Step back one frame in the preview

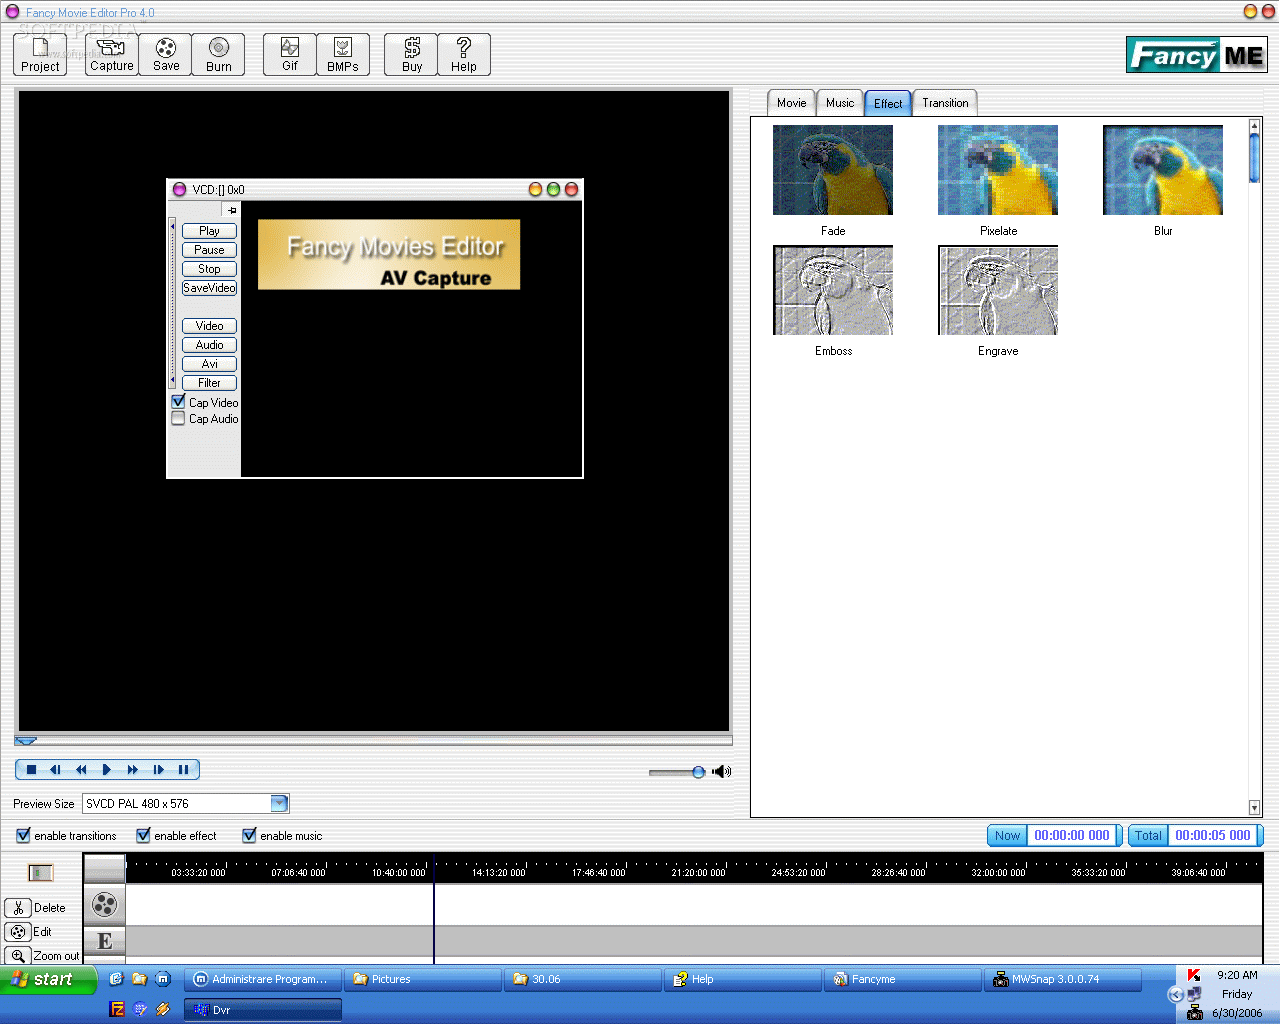pyautogui.click(x=56, y=769)
